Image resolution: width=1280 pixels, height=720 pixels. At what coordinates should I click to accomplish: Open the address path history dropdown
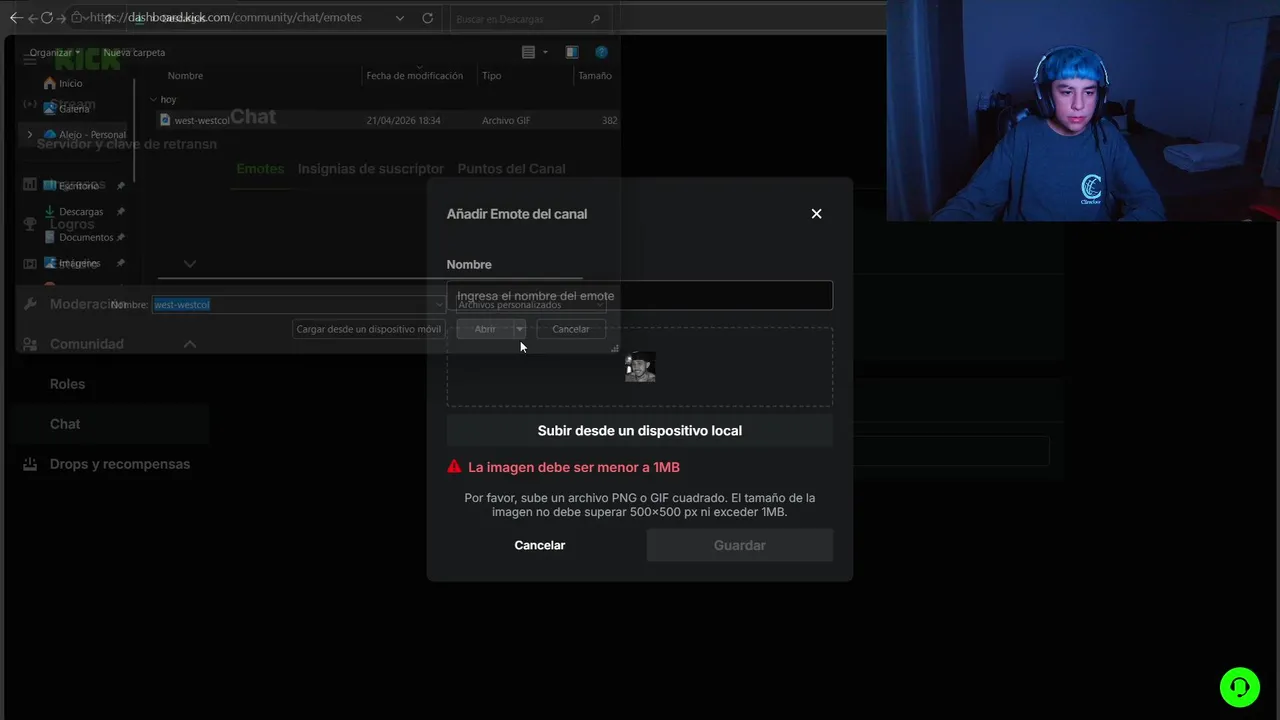pos(400,18)
